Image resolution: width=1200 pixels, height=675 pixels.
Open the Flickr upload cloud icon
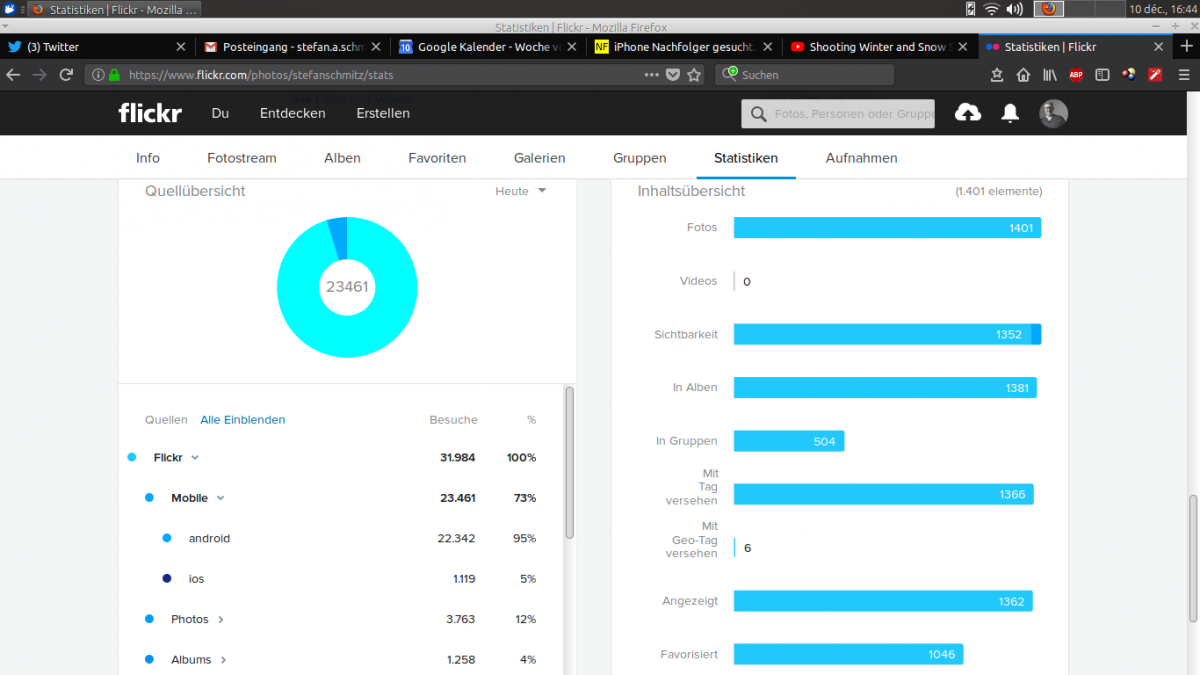(x=968, y=113)
